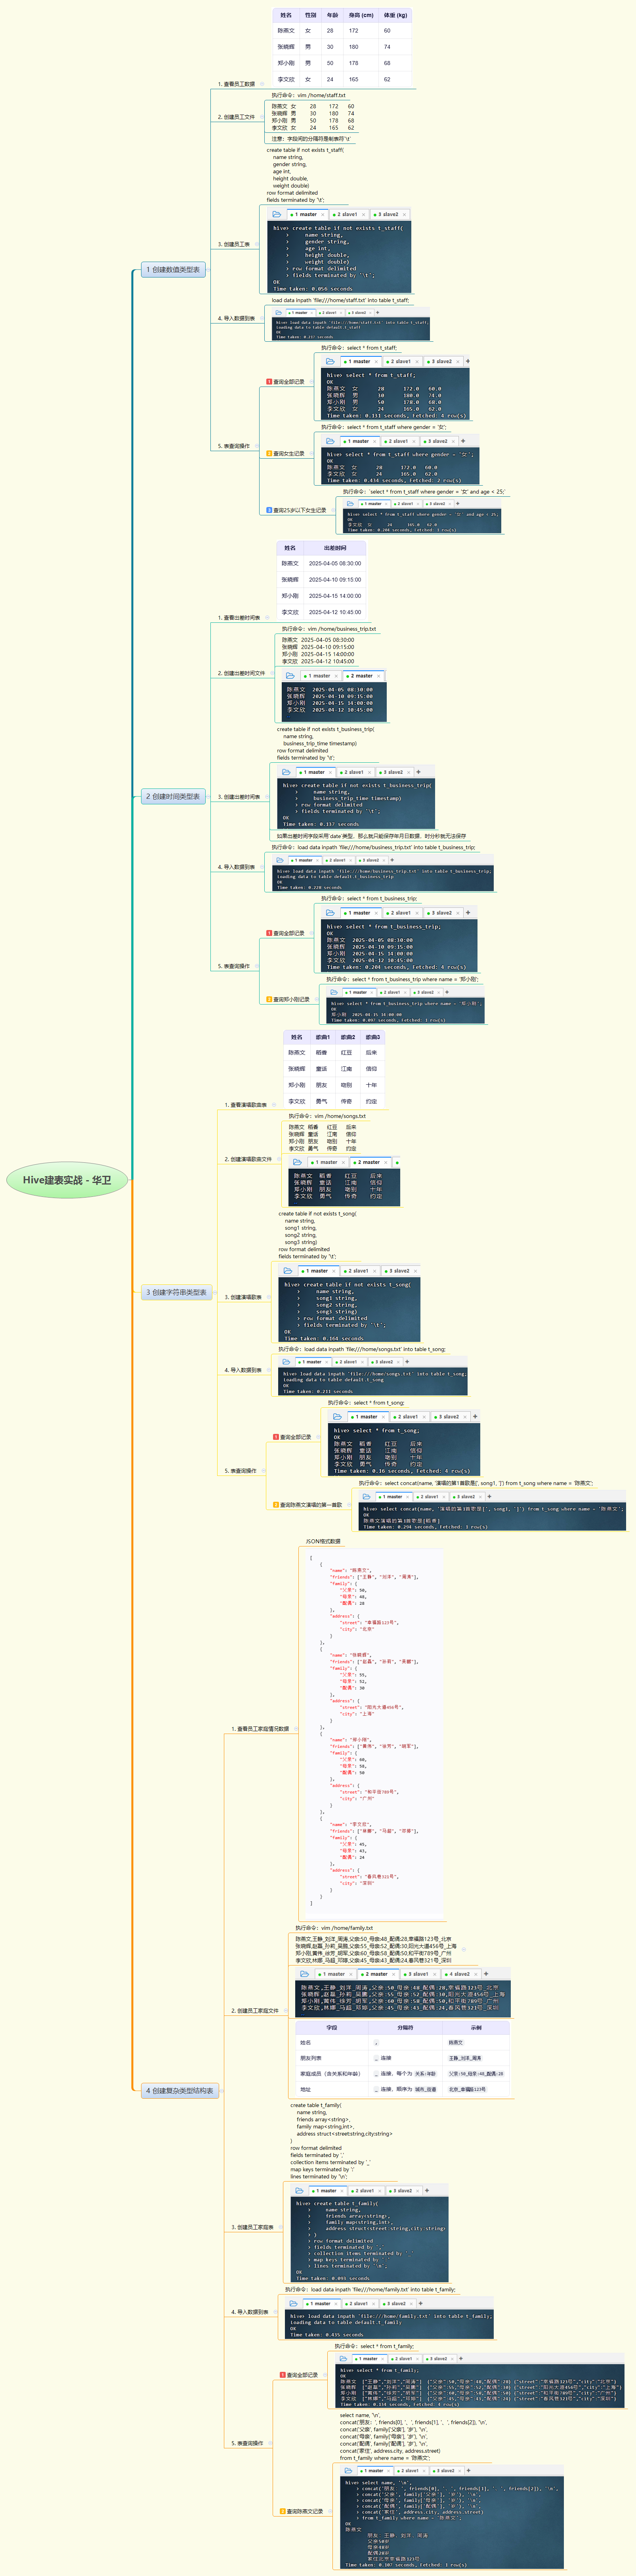The image size is (636, 2576).
Task: Click folder icon in select * from t_business_trip terminal
Action: [330, 913]
